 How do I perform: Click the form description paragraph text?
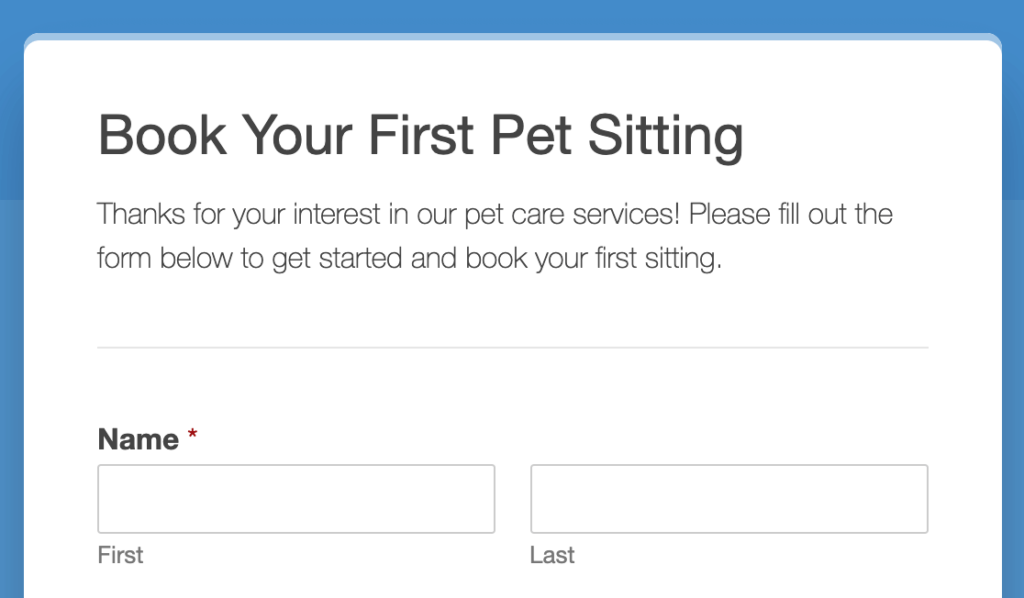click(x=494, y=235)
